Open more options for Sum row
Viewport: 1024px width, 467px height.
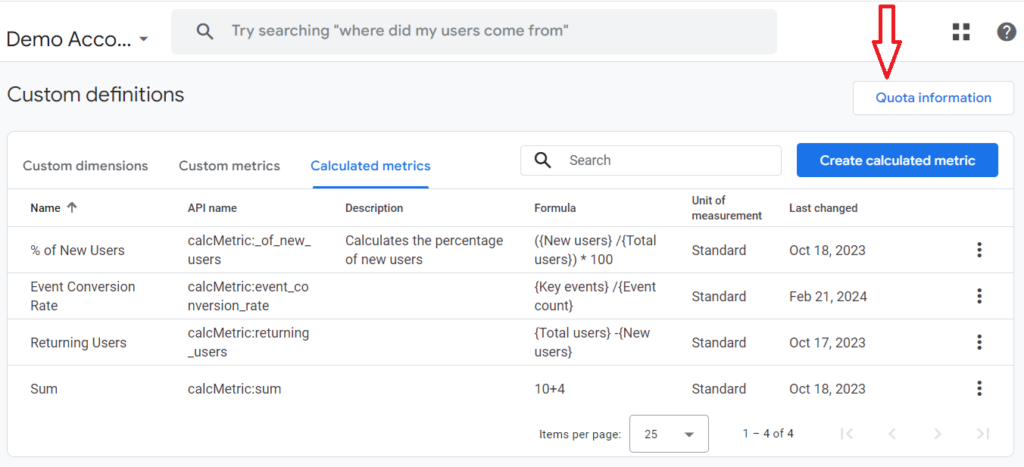pyautogui.click(x=979, y=389)
